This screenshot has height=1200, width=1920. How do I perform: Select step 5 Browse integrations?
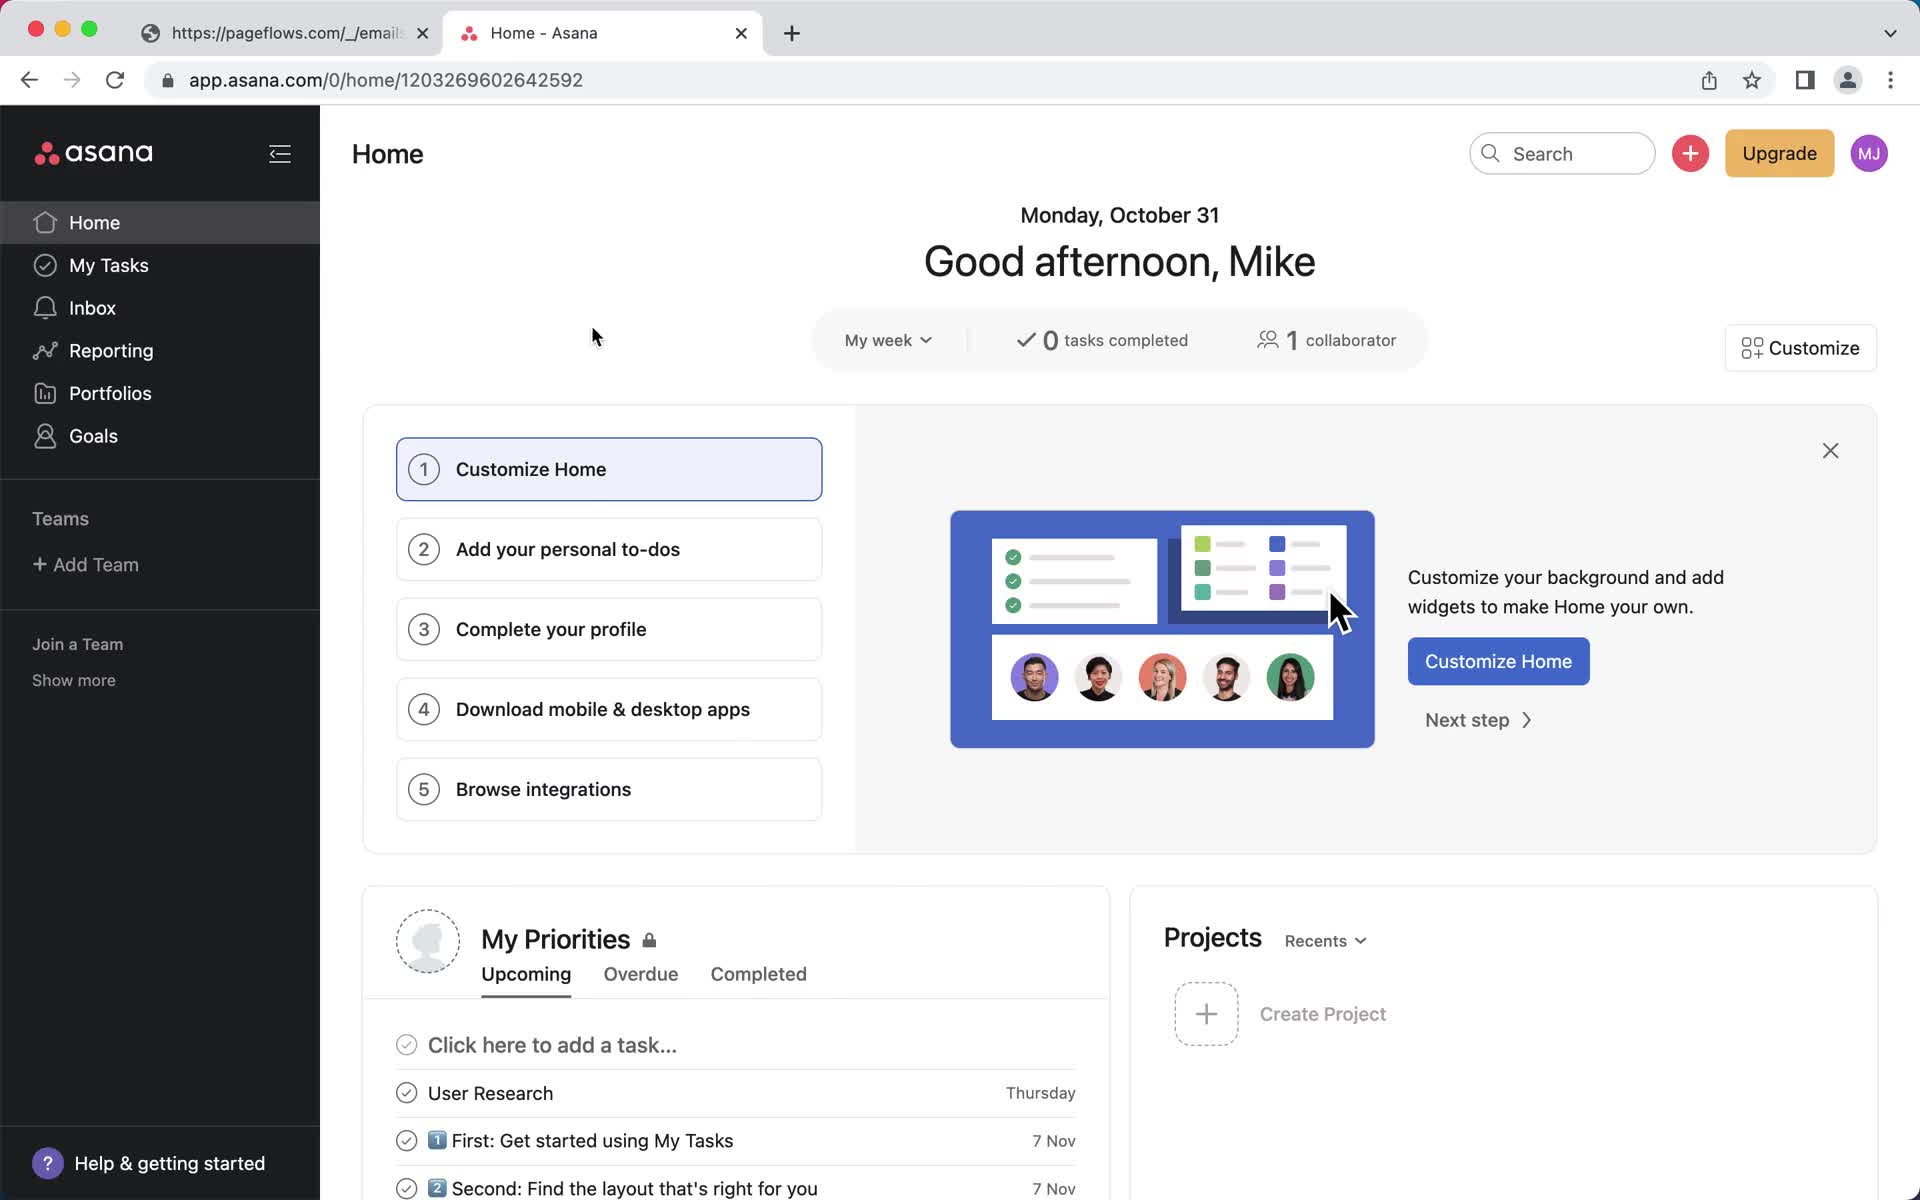609,789
